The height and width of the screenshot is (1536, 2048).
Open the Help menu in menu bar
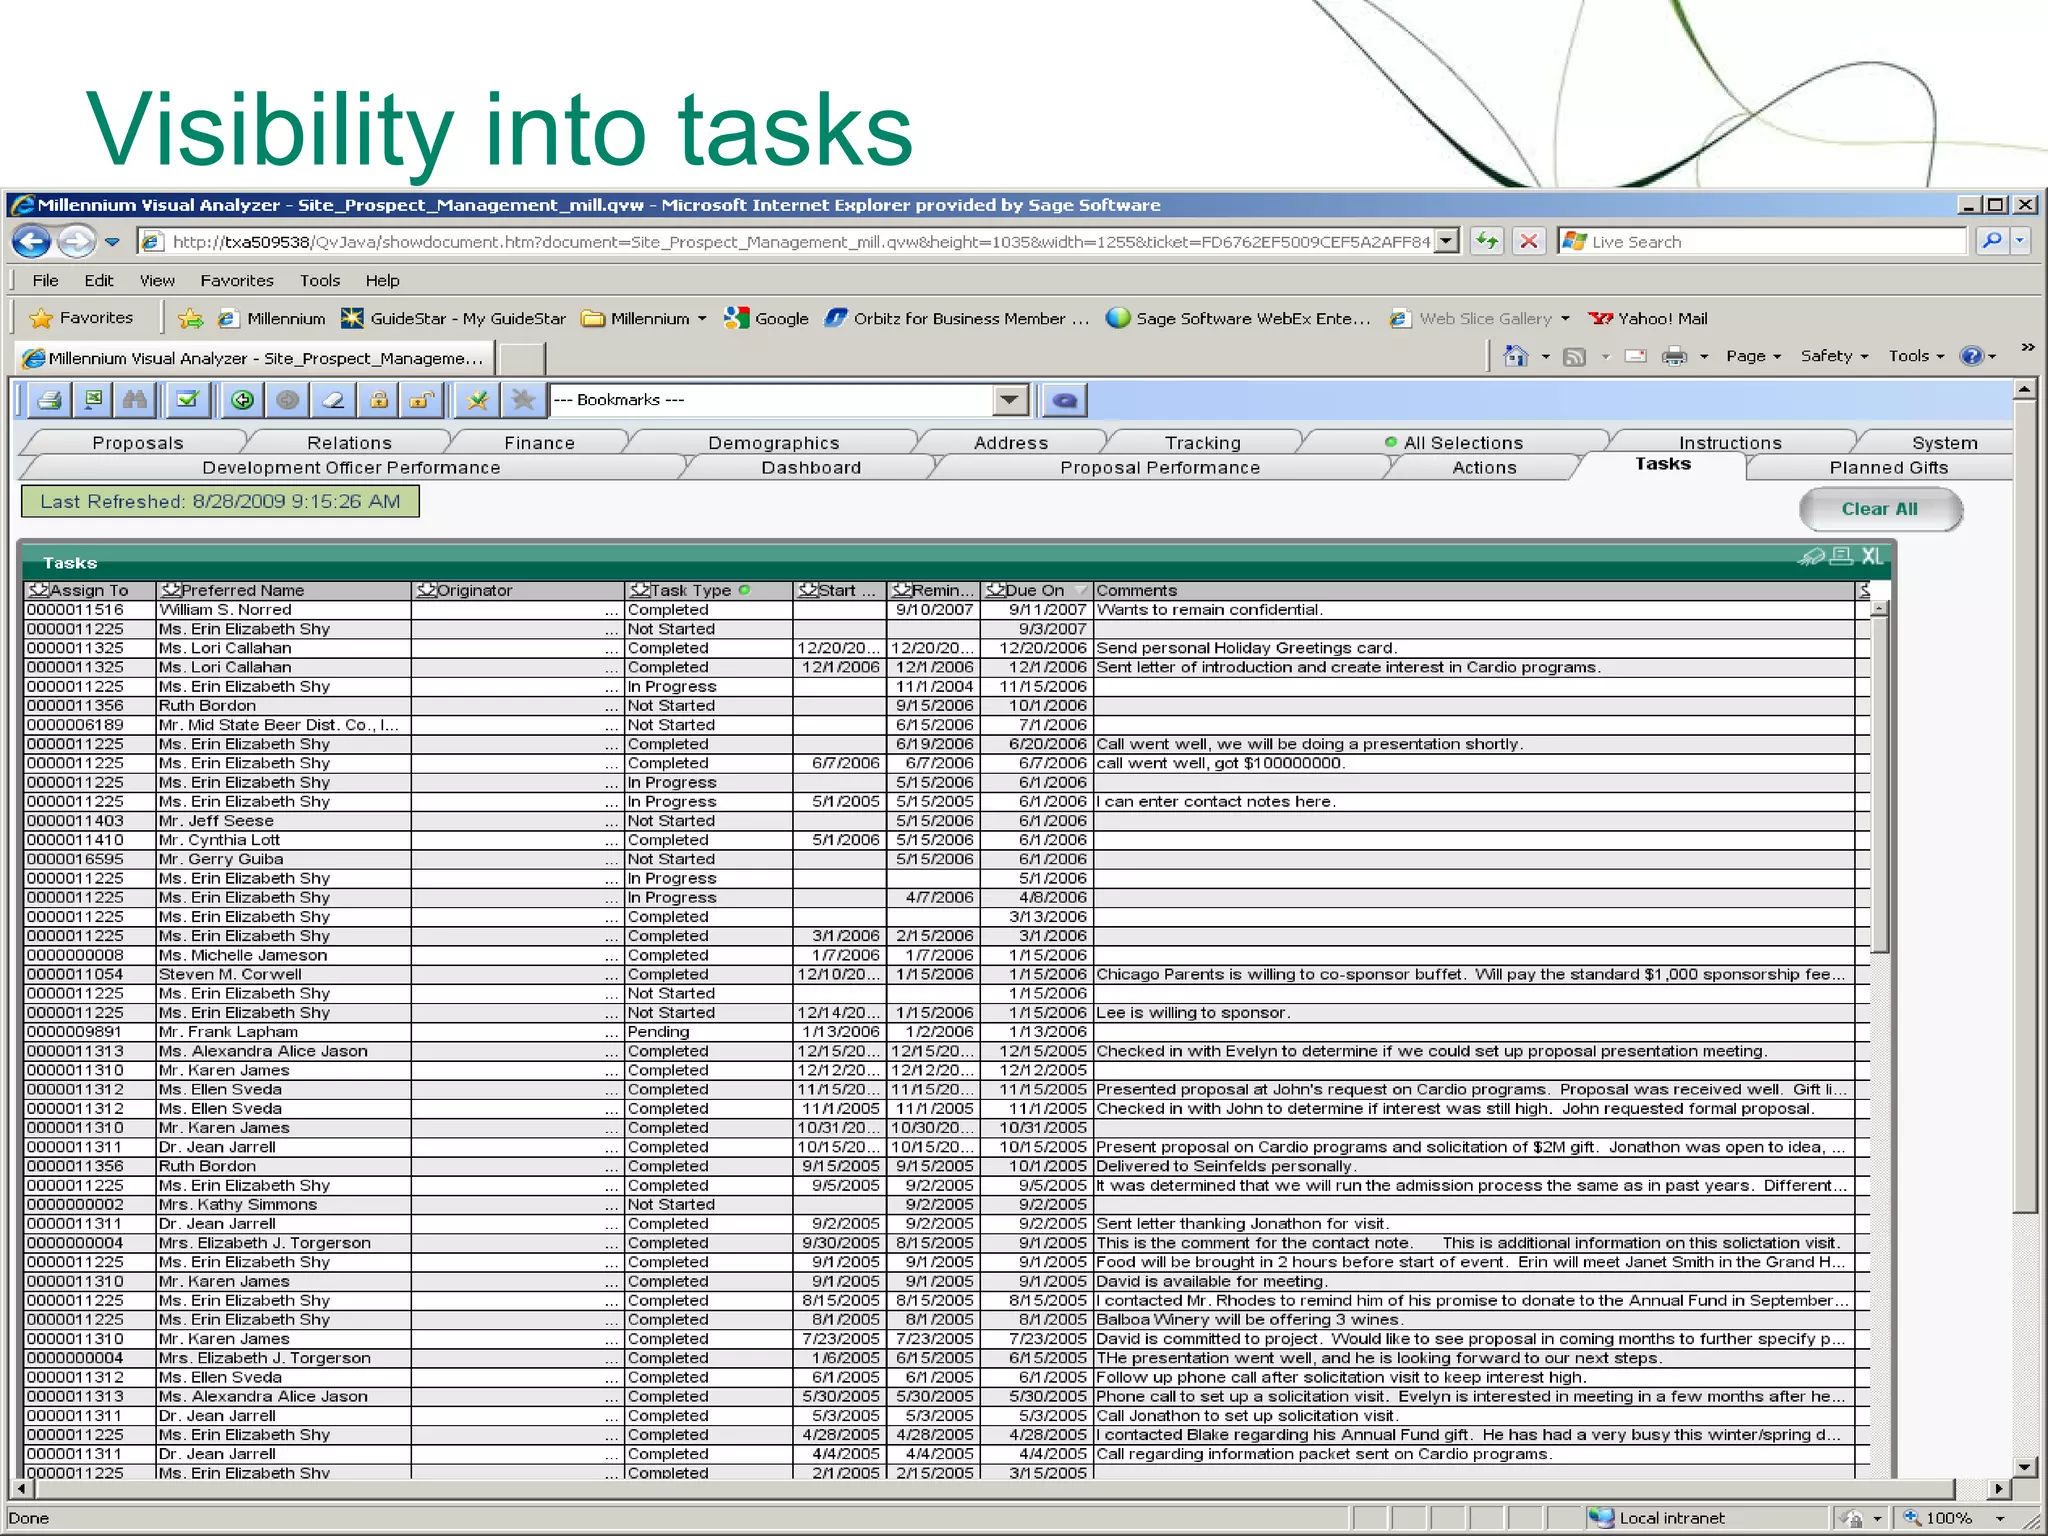click(382, 281)
